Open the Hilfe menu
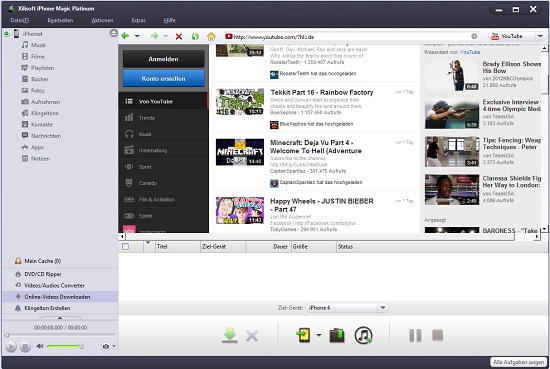 (170, 20)
